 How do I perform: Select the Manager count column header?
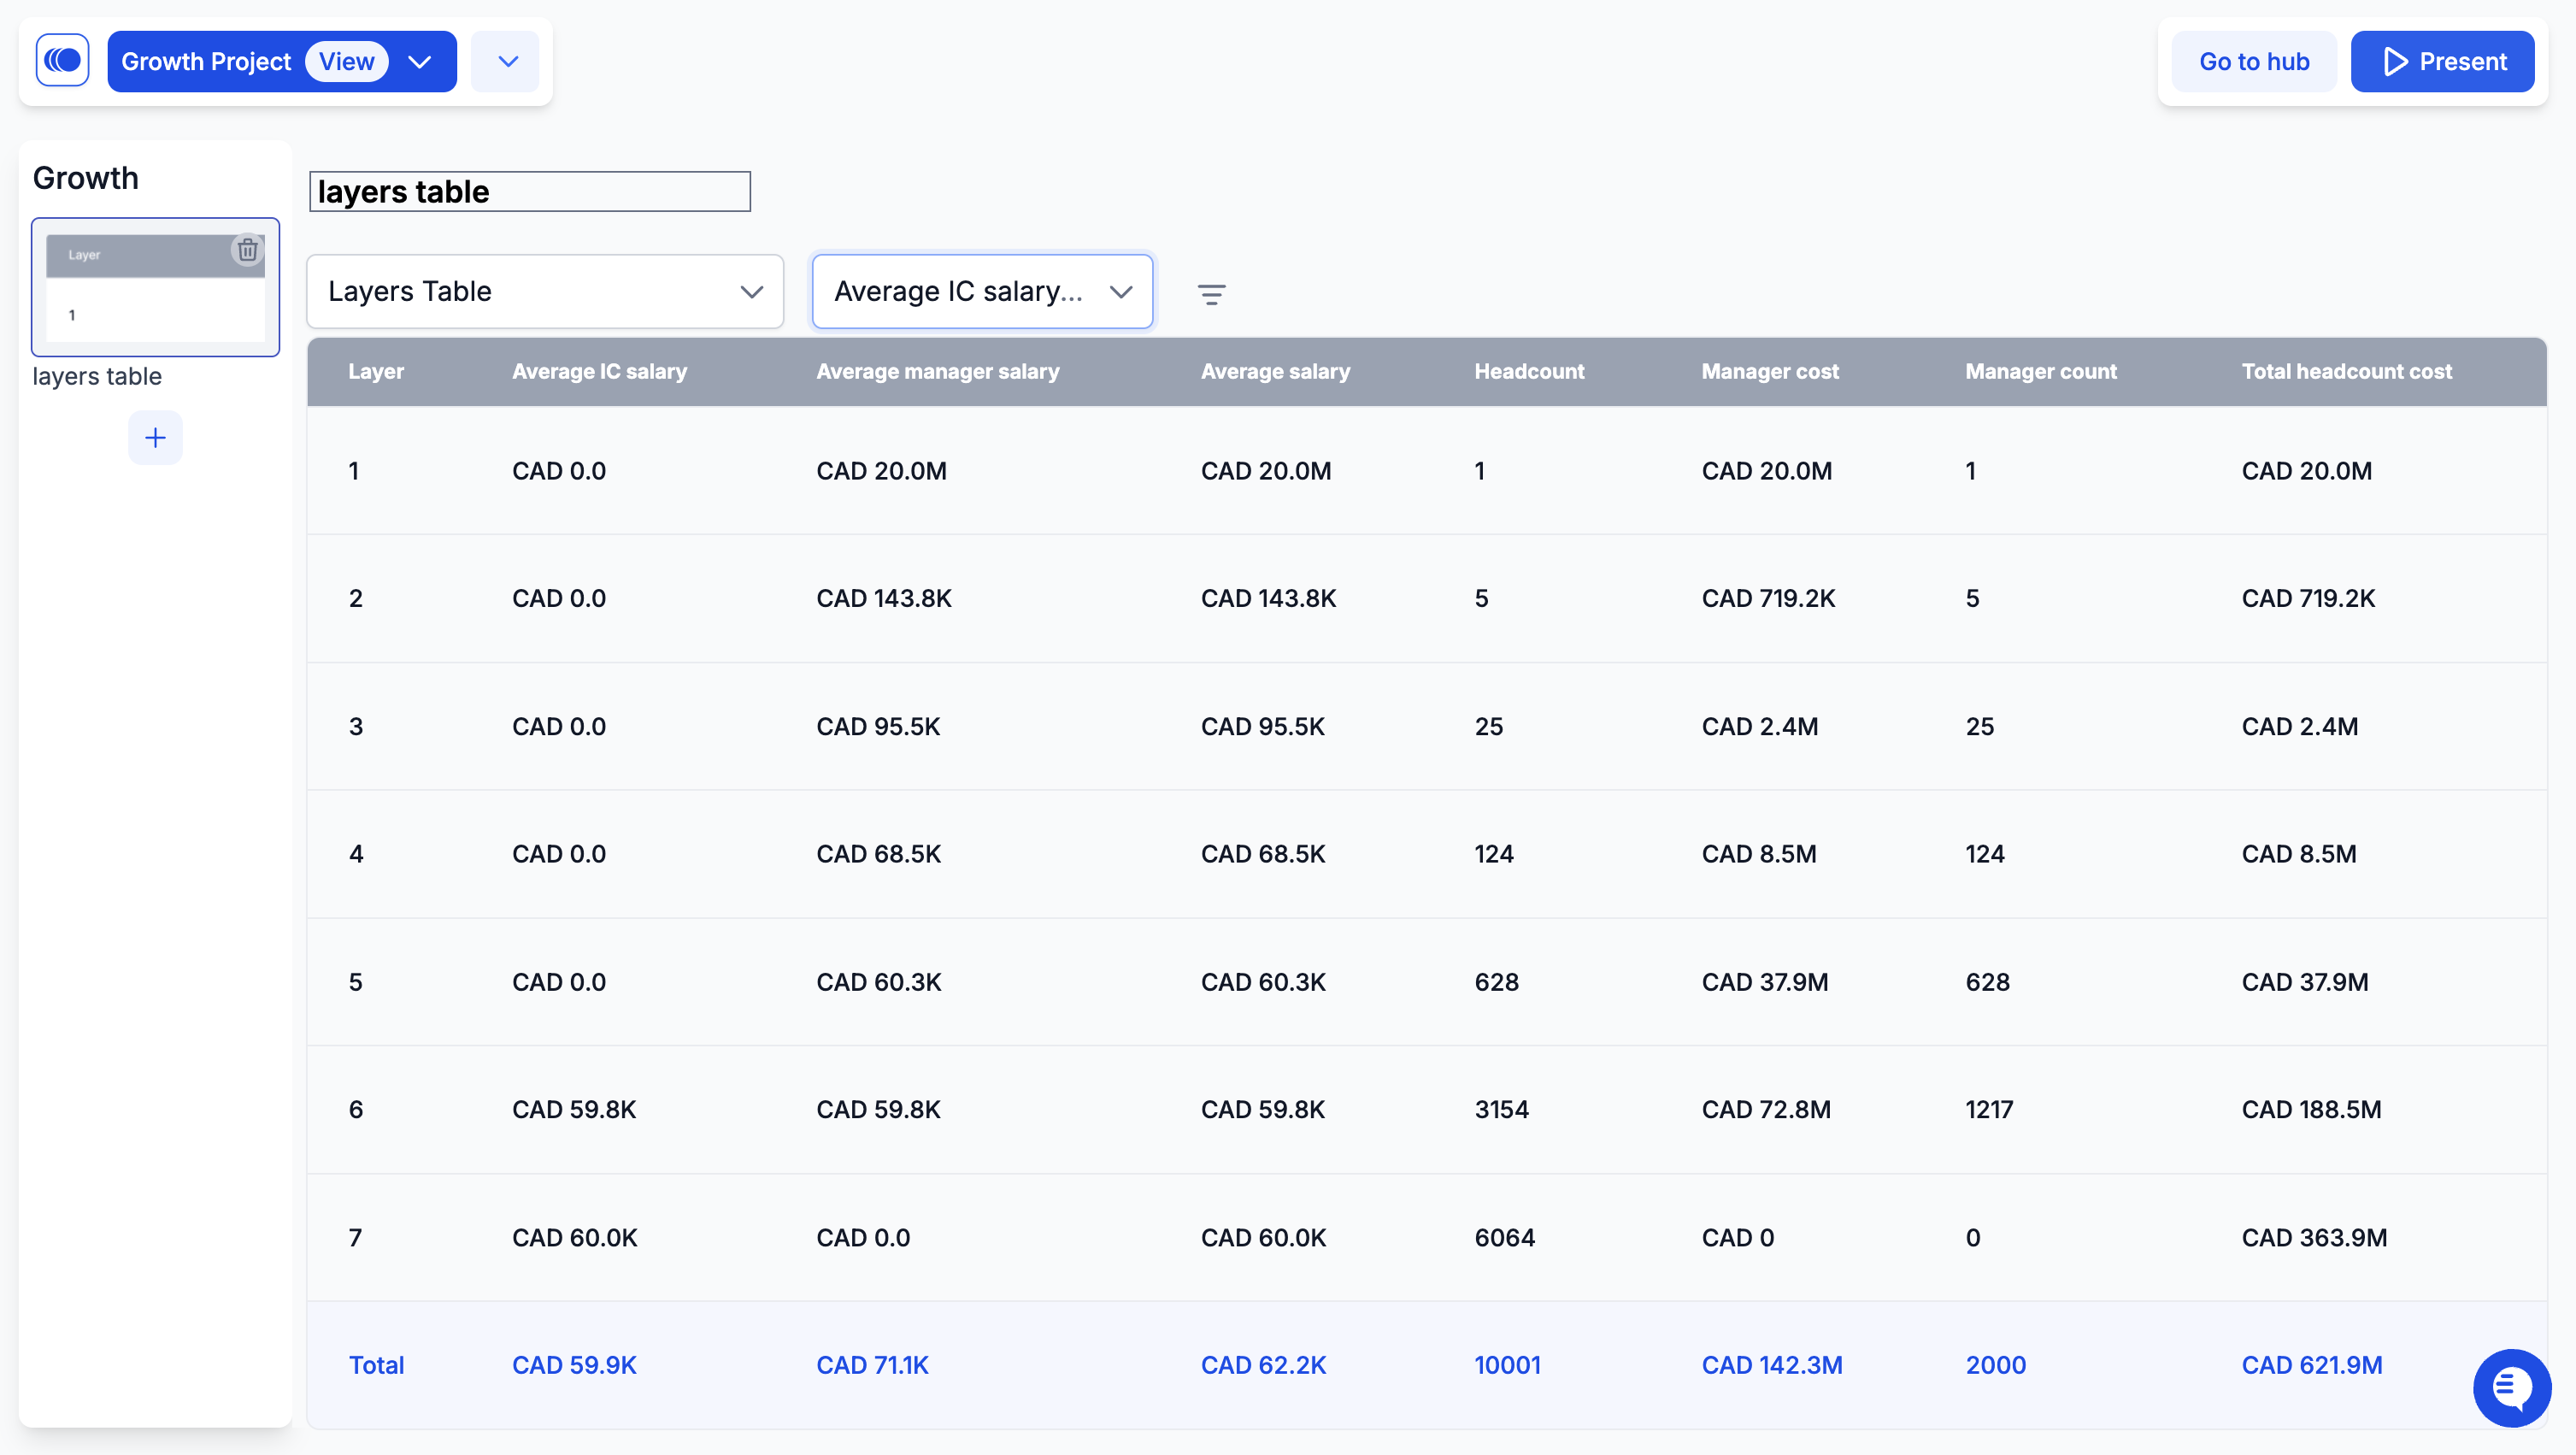tap(2040, 371)
